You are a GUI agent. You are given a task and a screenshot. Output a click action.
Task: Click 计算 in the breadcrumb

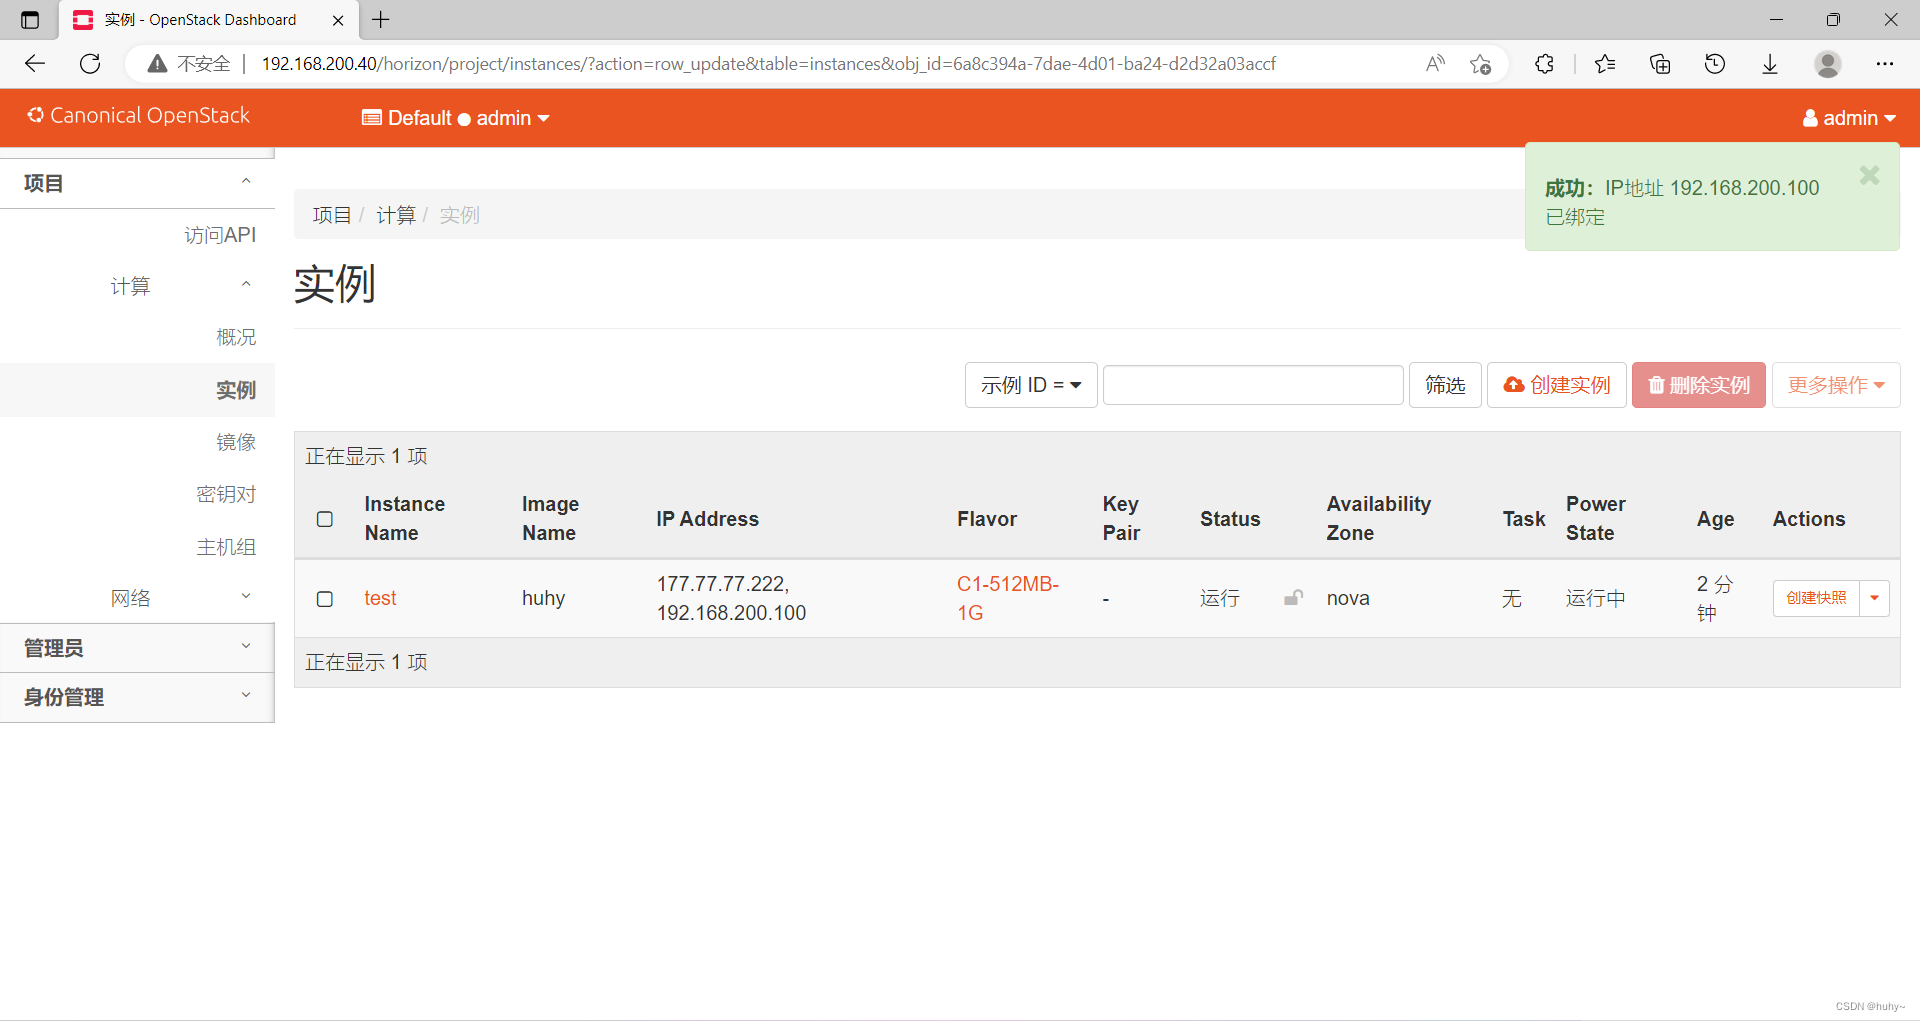point(396,215)
